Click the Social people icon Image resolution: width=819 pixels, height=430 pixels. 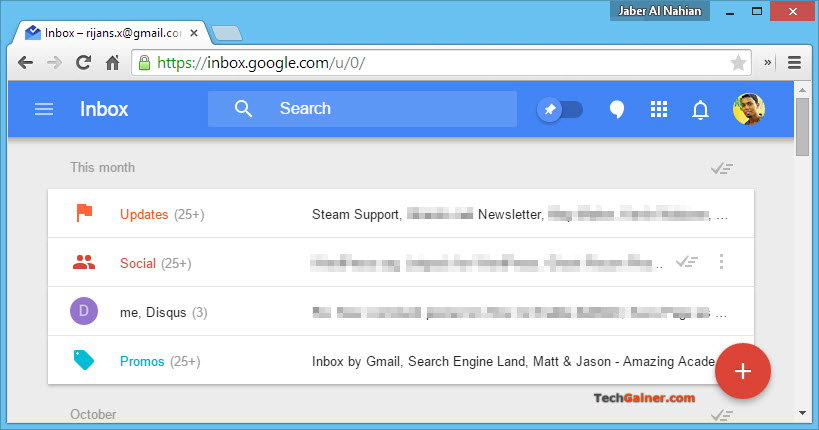[x=84, y=262]
